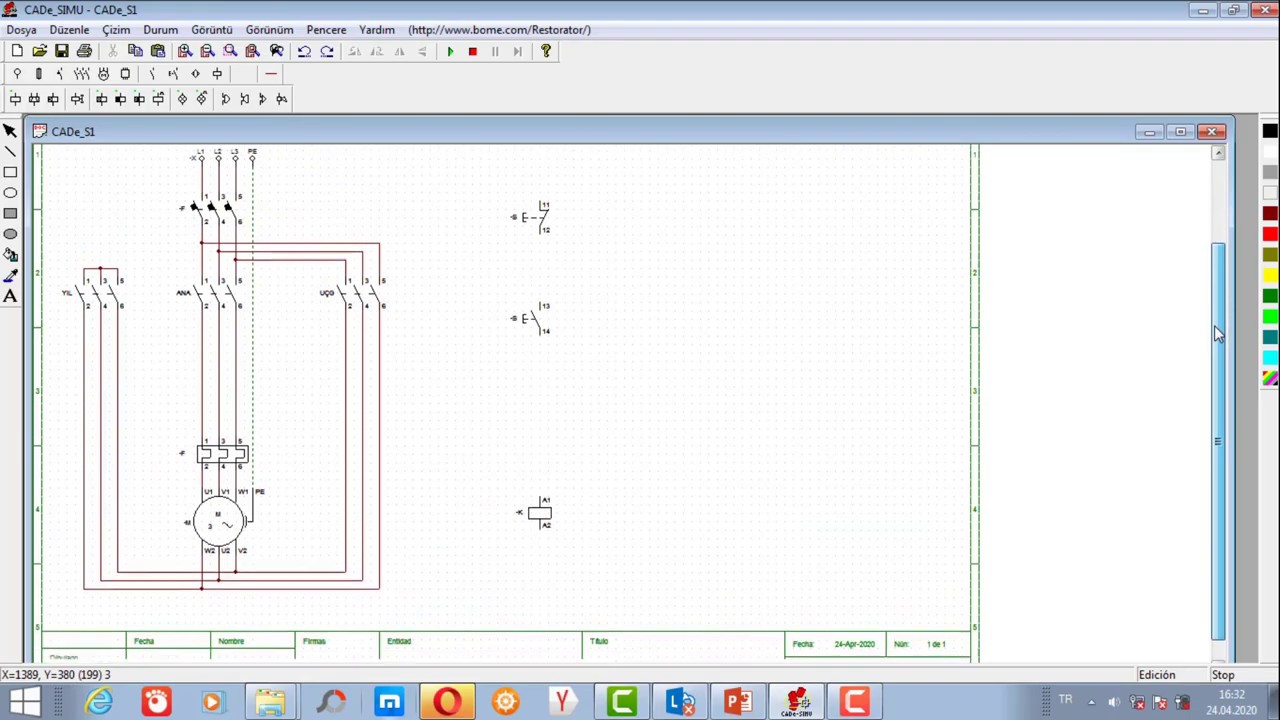This screenshot has height=720, width=1280.
Task: Open the Opera browser from the taskbar
Action: click(x=447, y=702)
